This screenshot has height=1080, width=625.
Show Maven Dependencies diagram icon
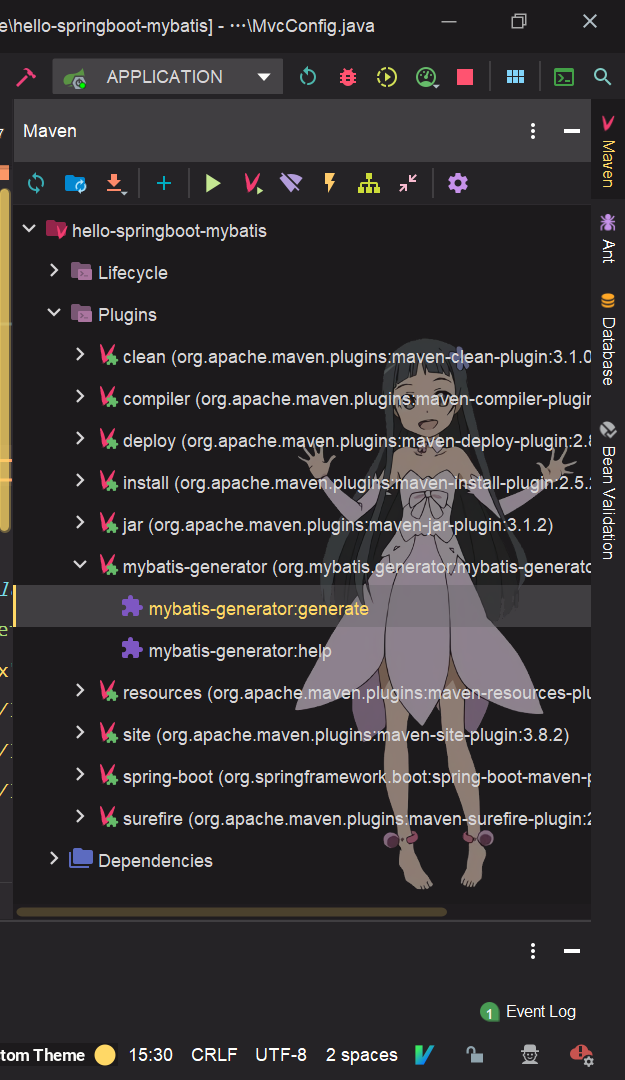(369, 183)
